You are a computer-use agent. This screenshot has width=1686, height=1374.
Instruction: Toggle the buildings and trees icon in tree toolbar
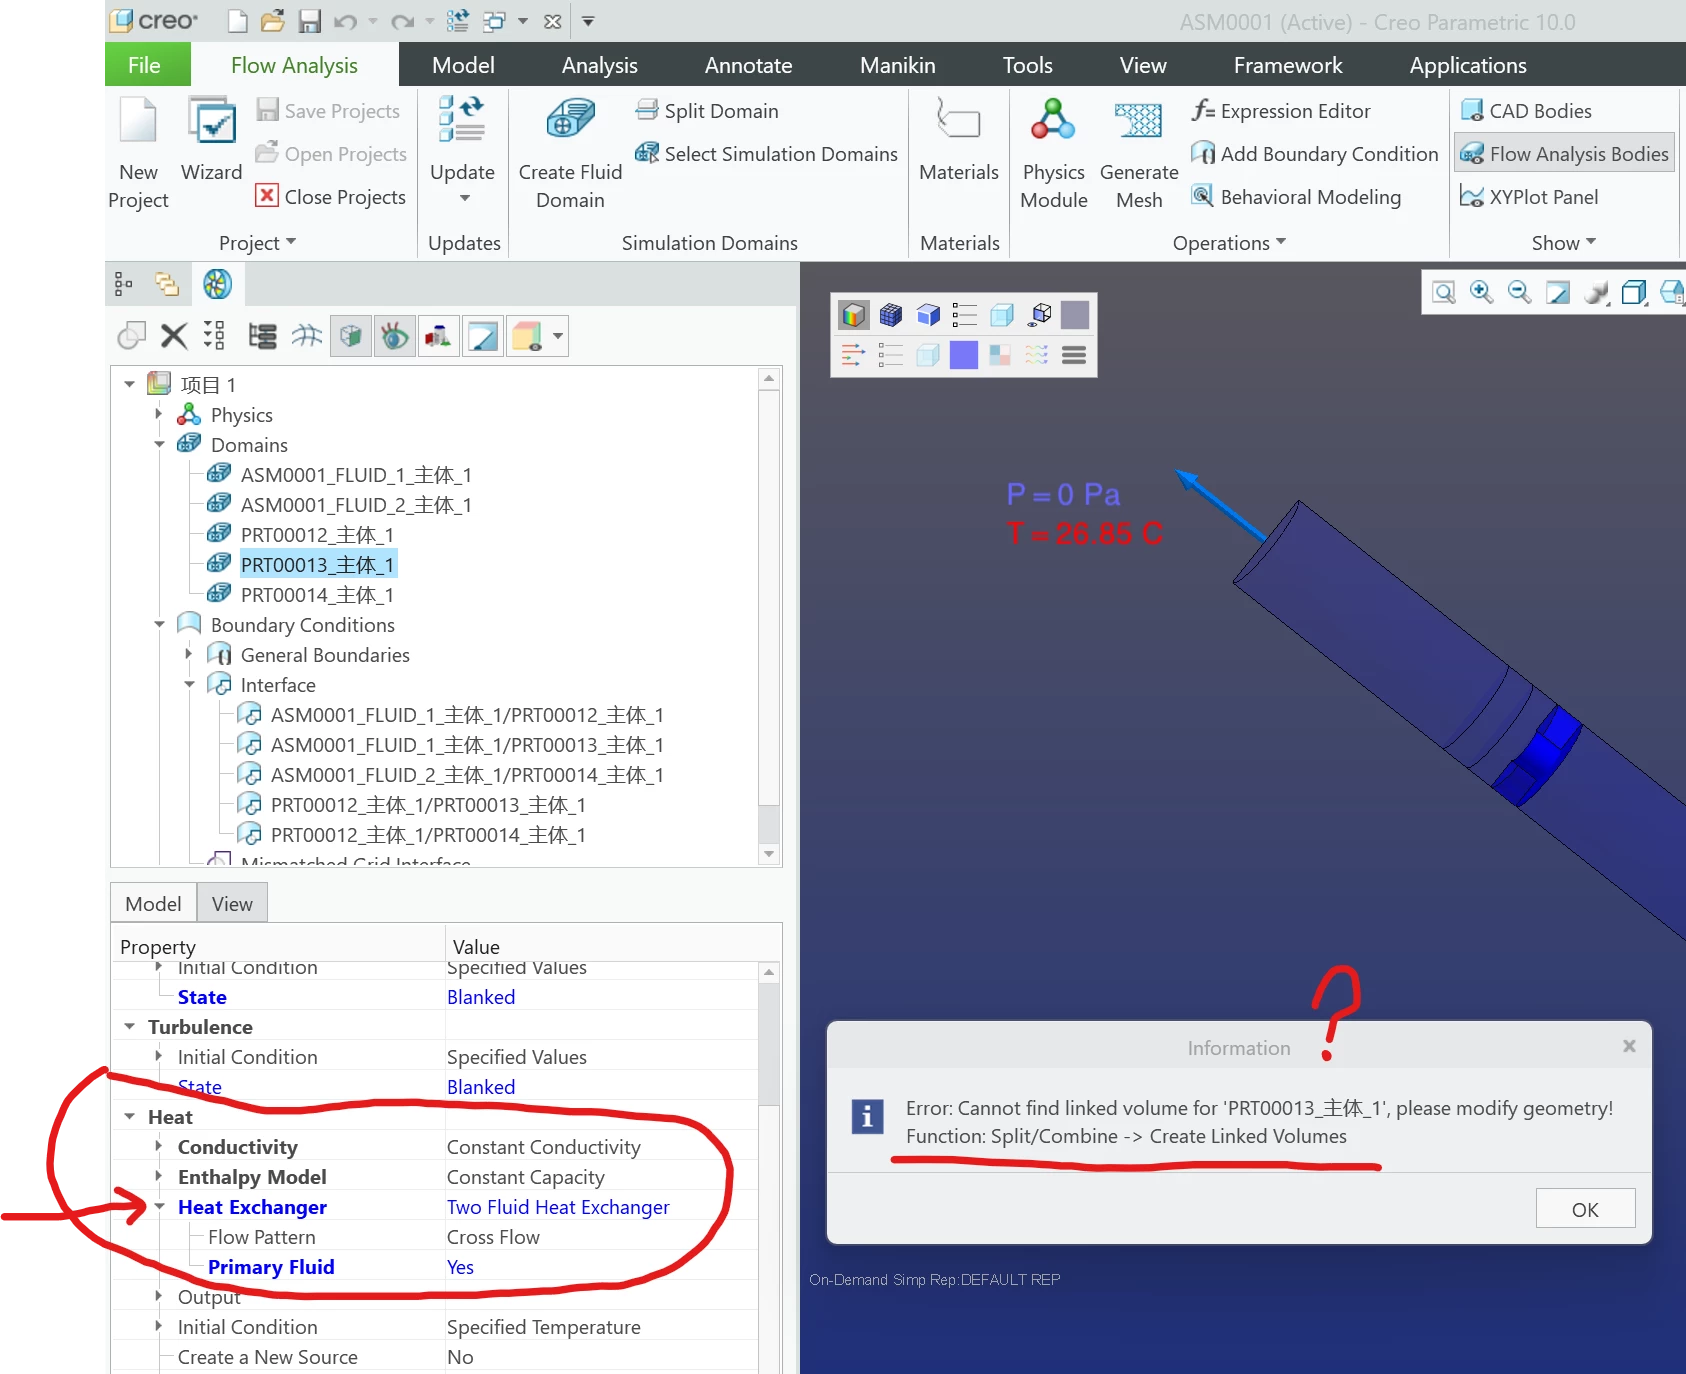[438, 336]
